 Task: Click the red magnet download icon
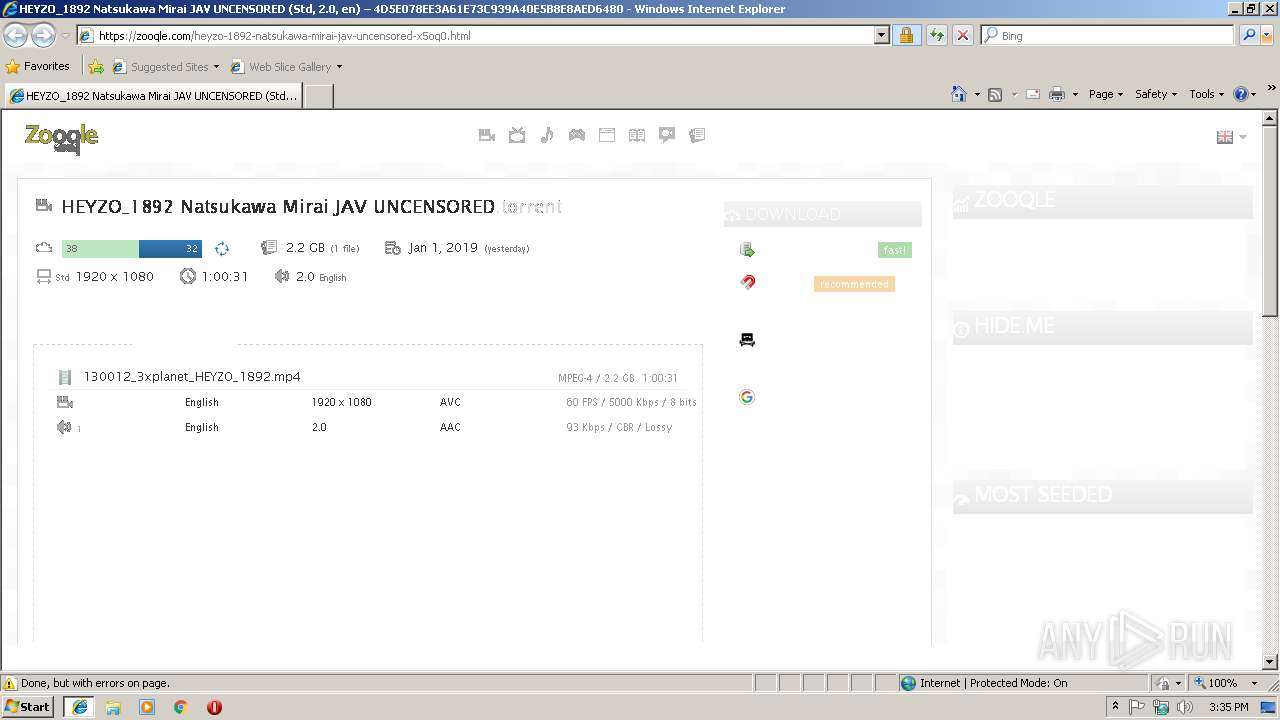pos(747,282)
